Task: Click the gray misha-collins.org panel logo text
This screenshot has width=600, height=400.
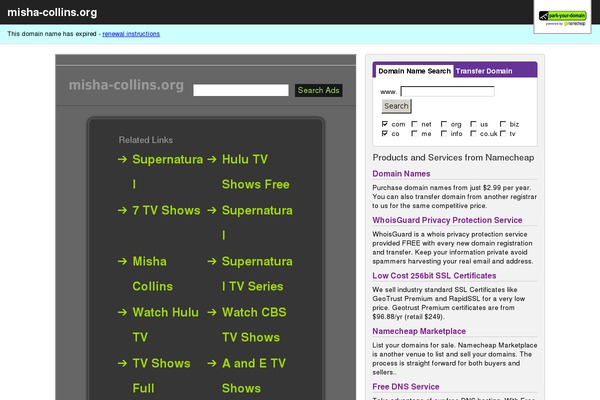Action: 126,85
